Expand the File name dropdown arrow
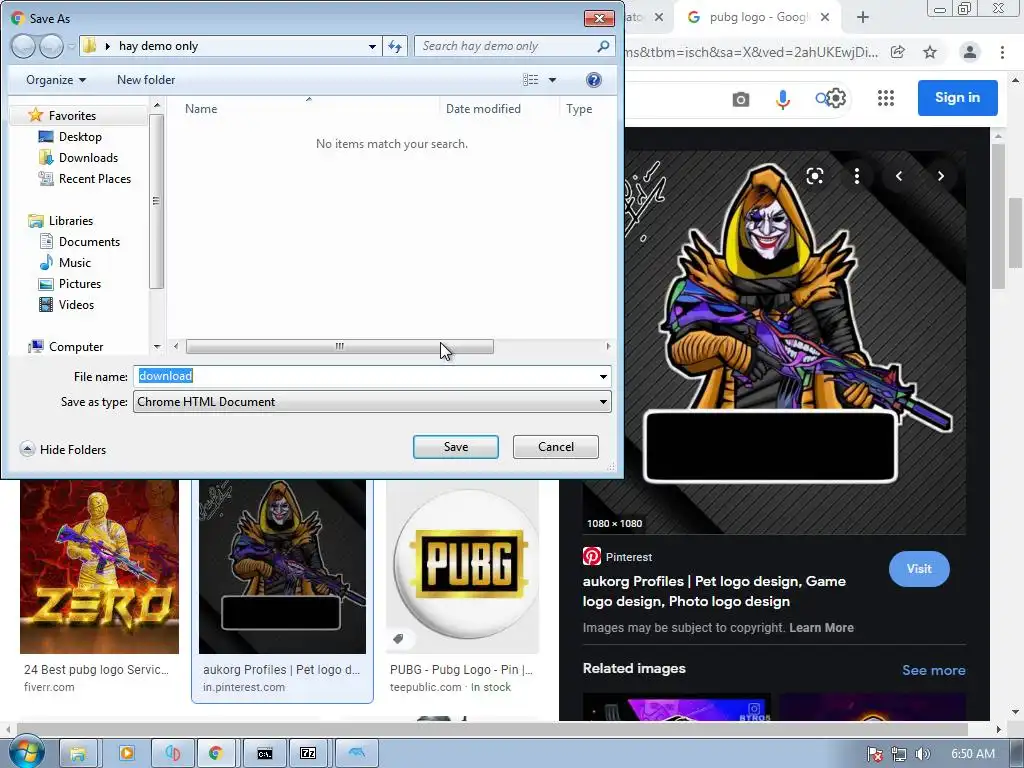The height and width of the screenshot is (768, 1024). [x=603, y=376]
